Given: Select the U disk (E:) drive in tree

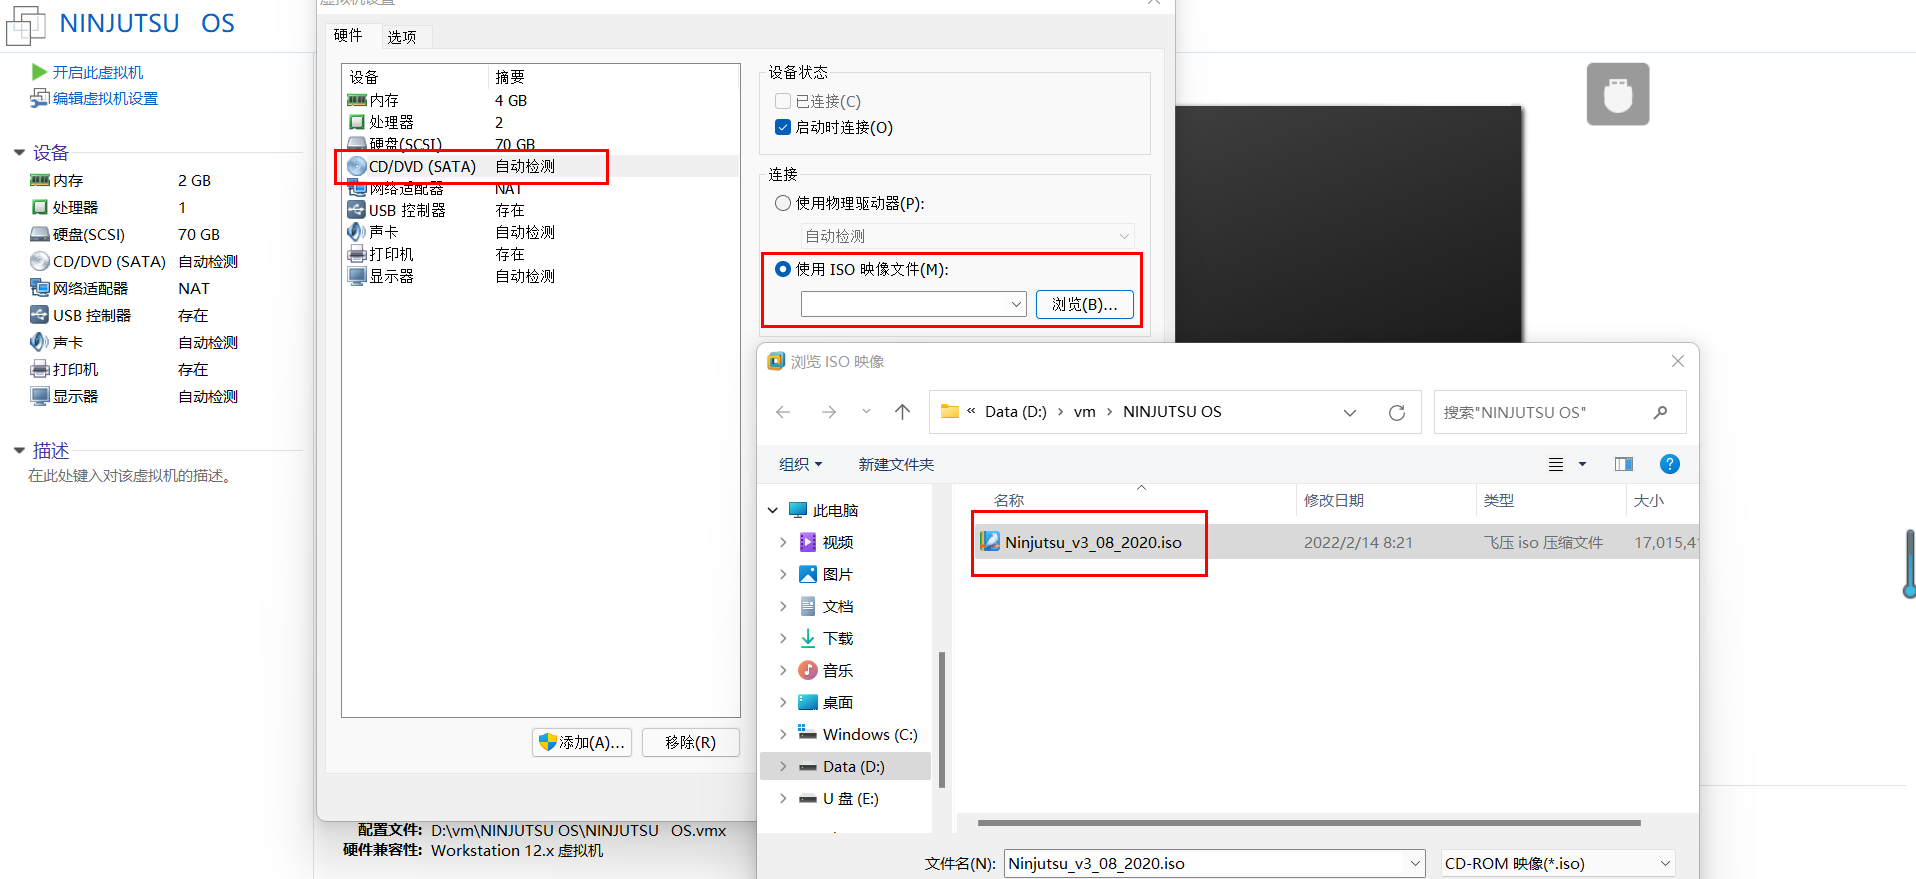Looking at the screenshot, I should [851, 798].
